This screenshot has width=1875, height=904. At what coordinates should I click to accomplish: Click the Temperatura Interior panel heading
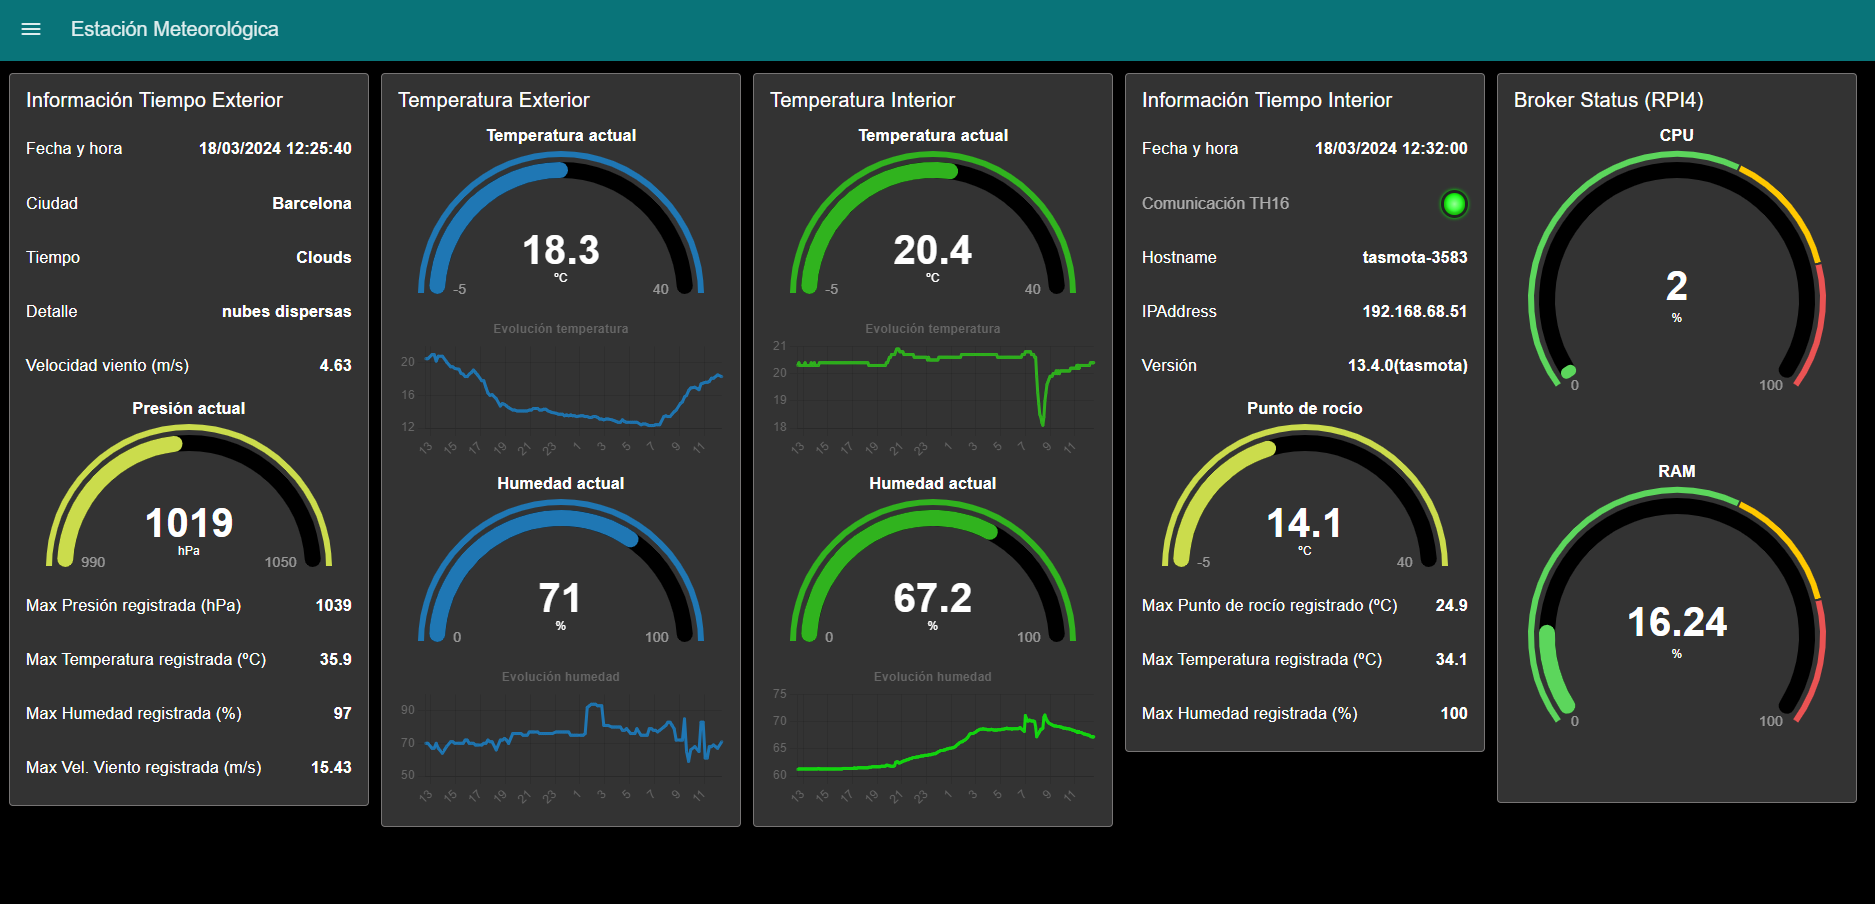click(x=862, y=100)
